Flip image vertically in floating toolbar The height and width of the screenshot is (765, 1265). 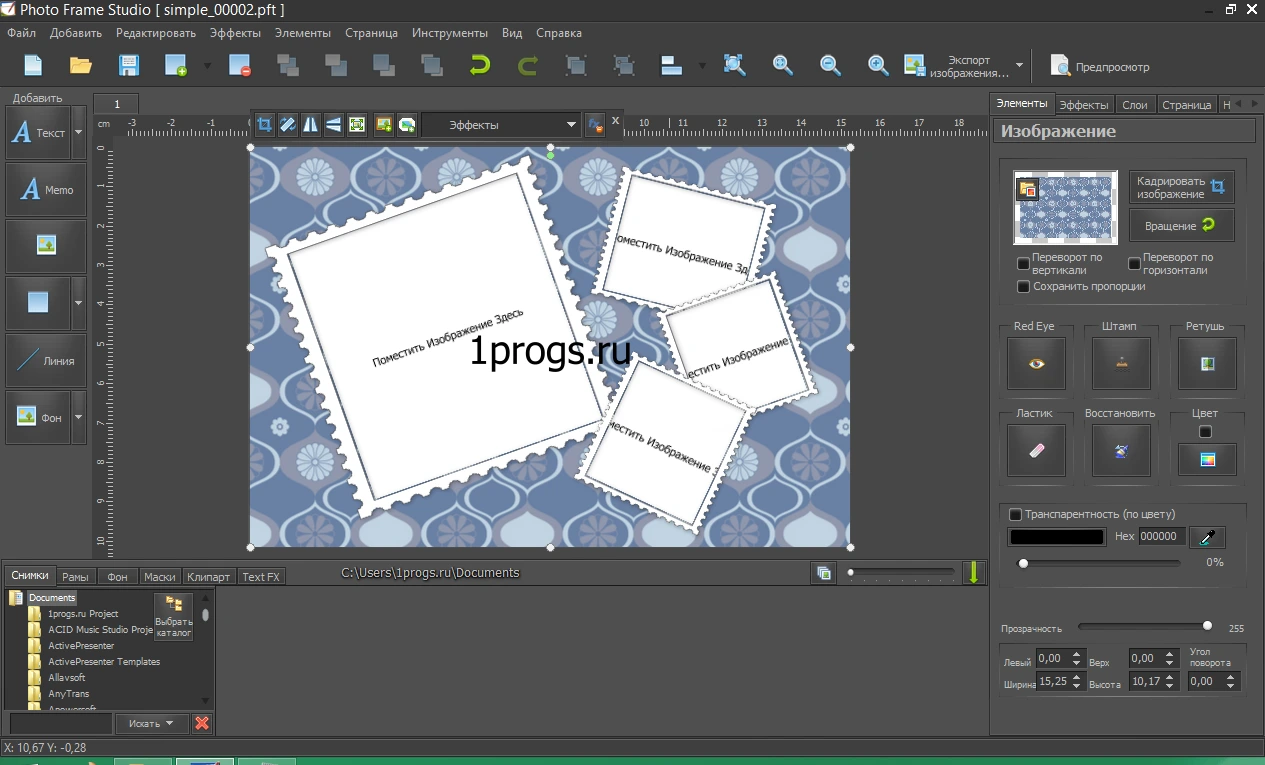(x=333, y=125)
